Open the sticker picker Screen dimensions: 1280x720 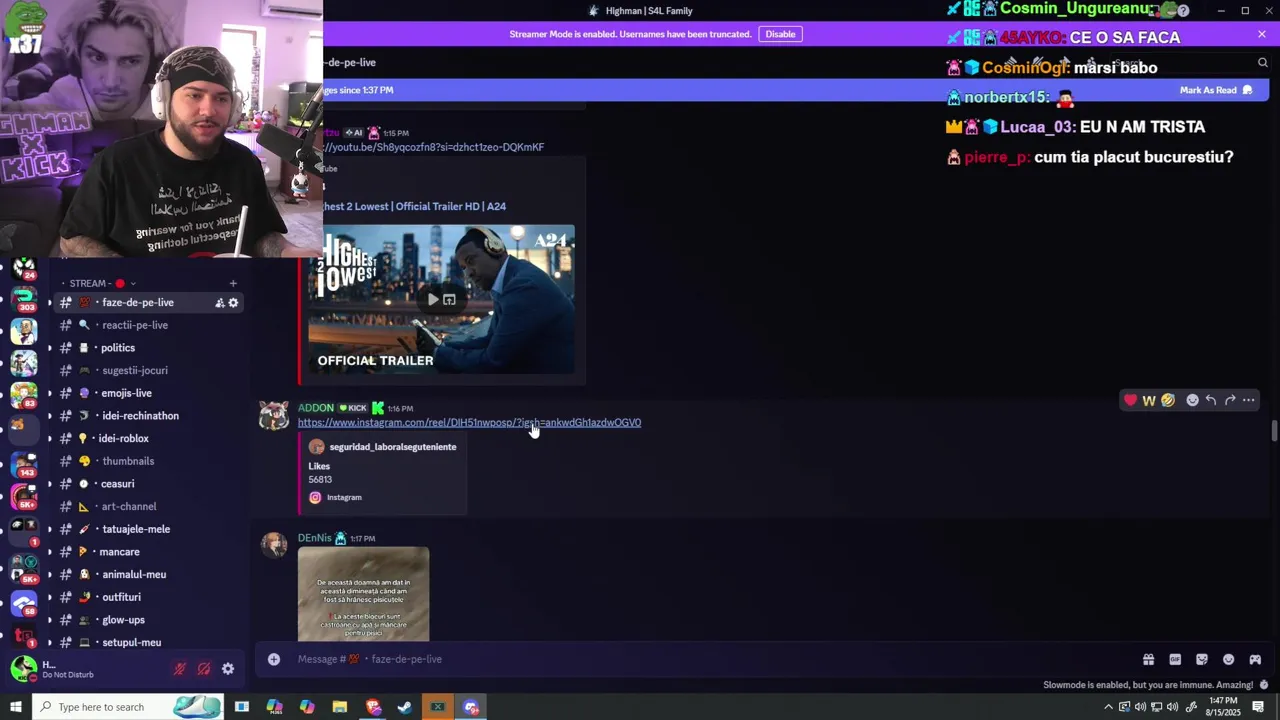coord(1202,659)
